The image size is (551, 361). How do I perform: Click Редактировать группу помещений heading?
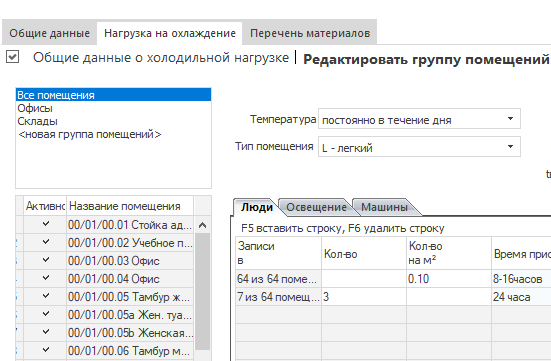point(426,59)
